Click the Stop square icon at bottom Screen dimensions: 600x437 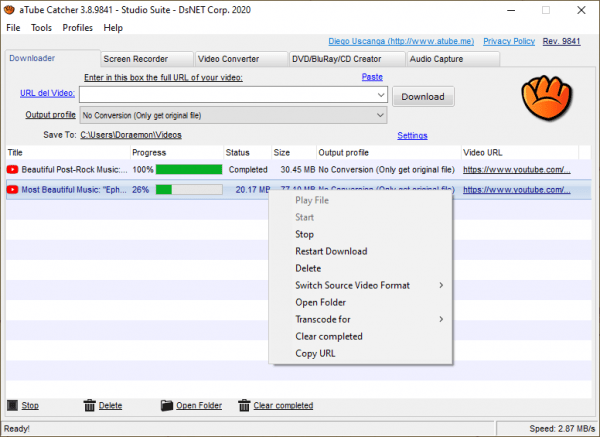13,405
